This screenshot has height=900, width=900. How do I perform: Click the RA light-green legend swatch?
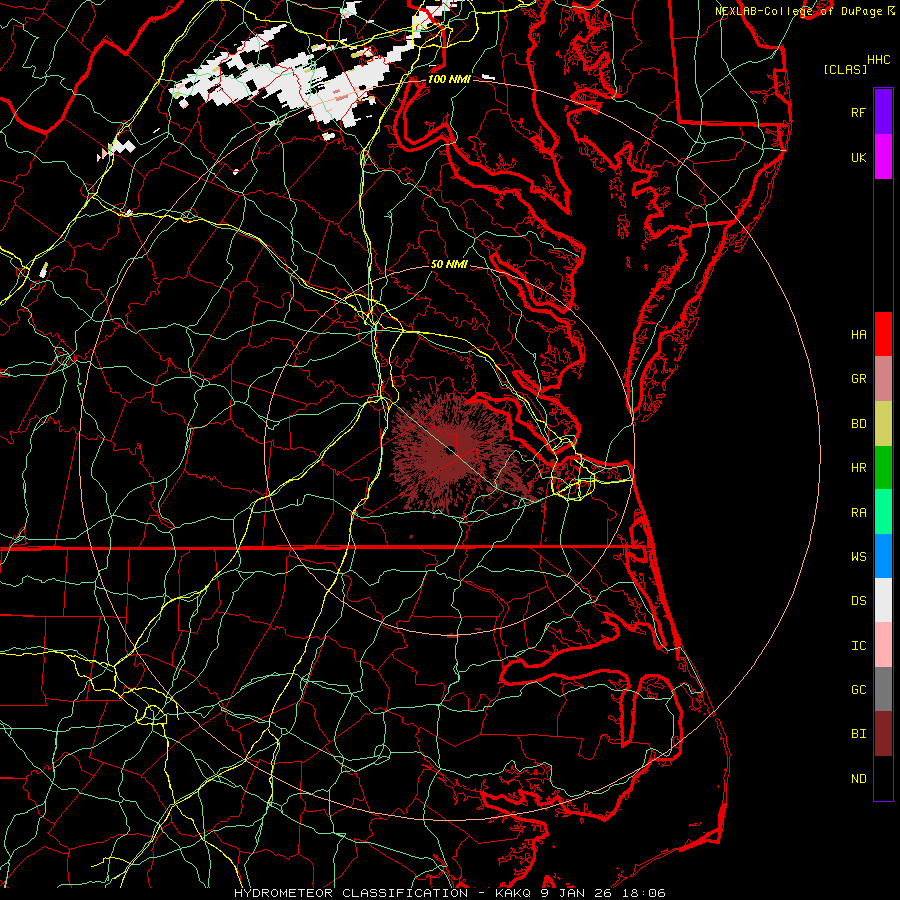883,512
